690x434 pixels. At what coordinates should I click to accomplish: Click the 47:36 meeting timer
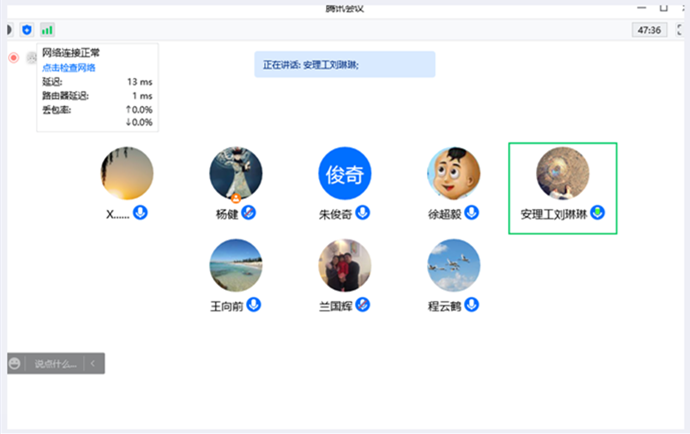pos(649,30)
